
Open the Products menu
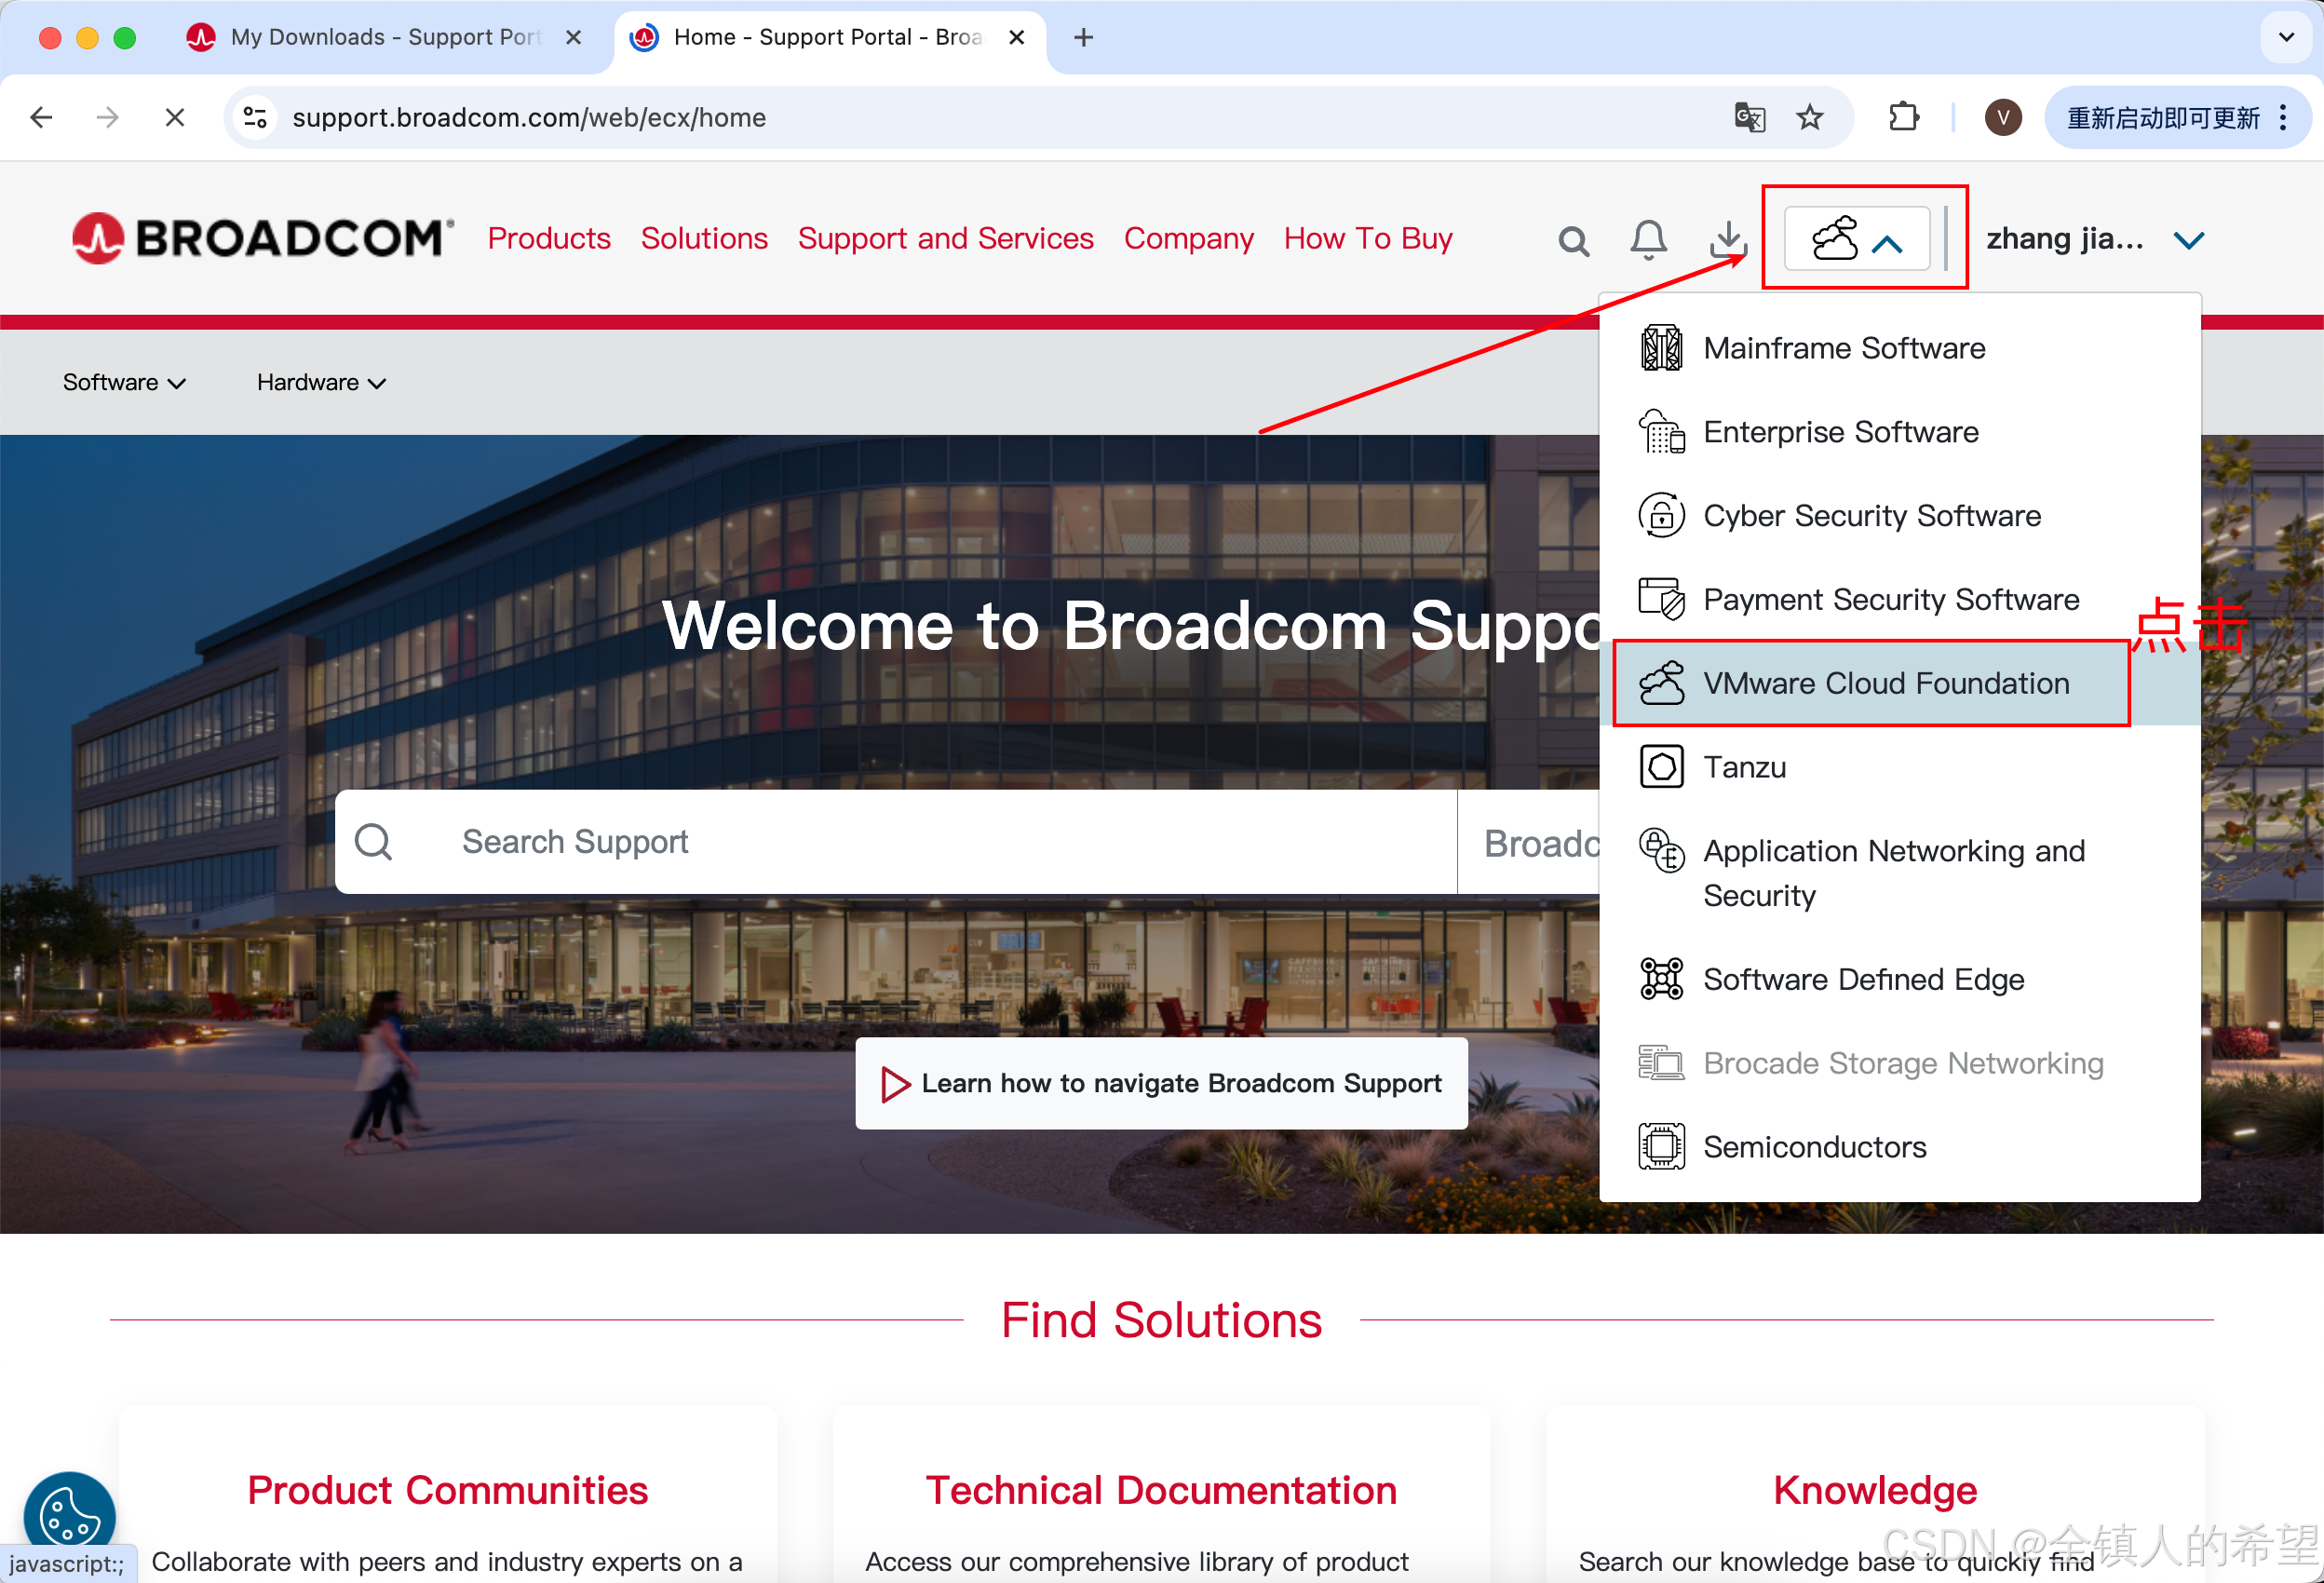549,238
